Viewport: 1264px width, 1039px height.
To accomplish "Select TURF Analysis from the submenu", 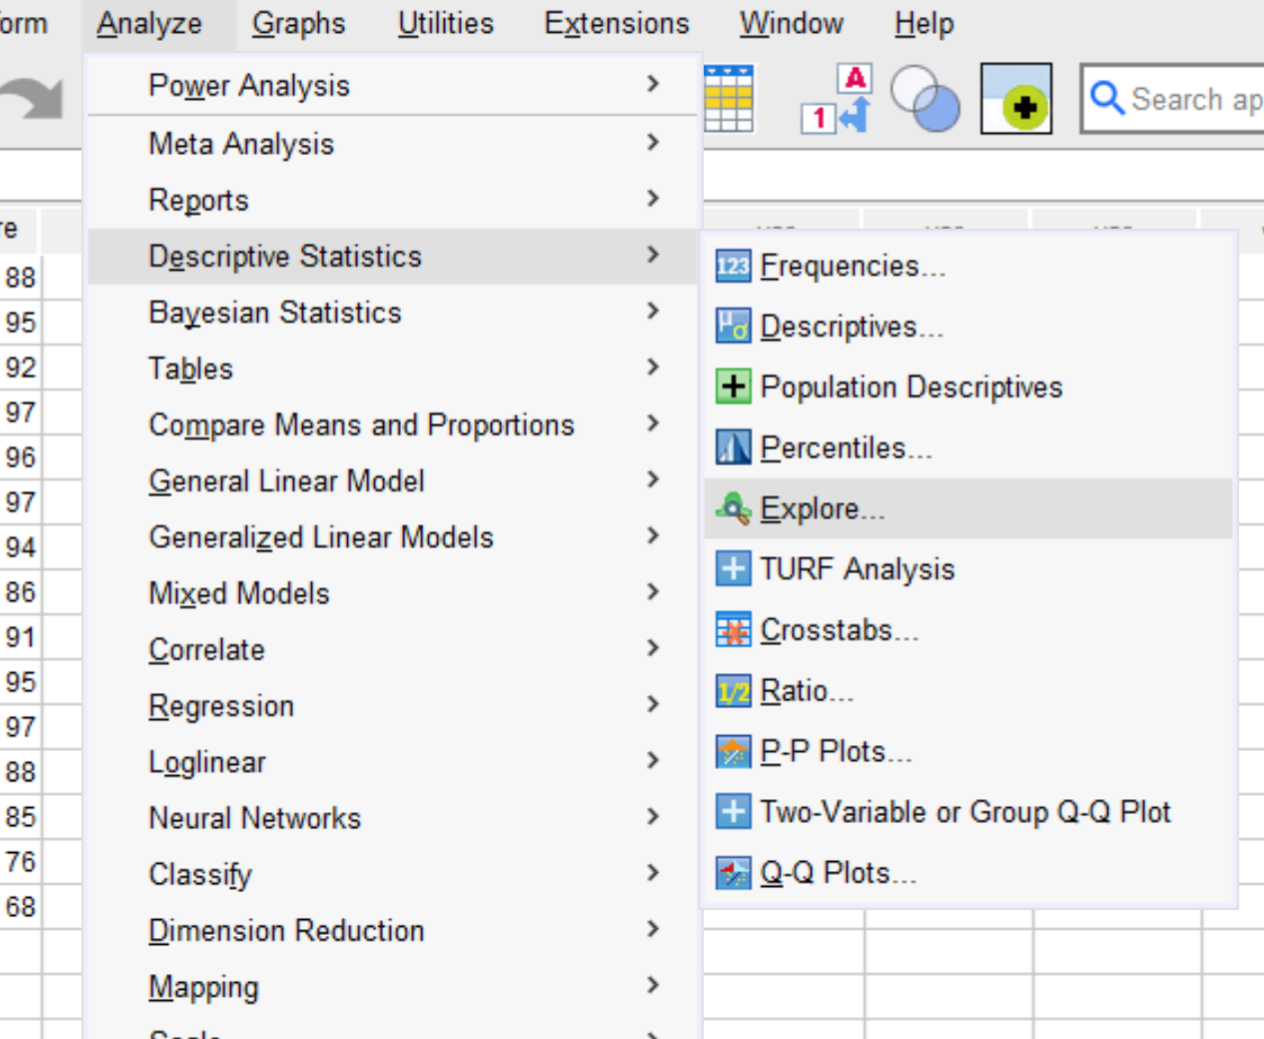I will [857, 568].
